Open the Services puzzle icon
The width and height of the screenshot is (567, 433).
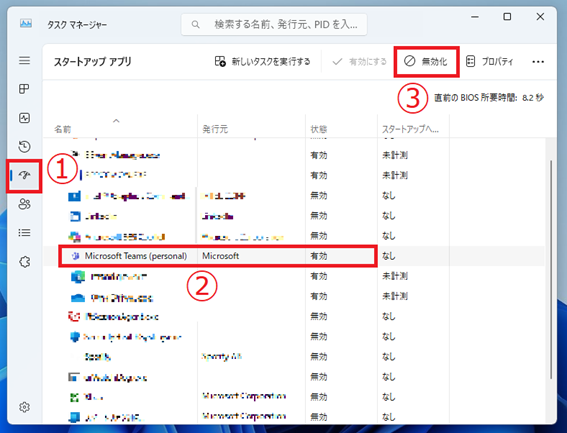[x=25, y=262]
